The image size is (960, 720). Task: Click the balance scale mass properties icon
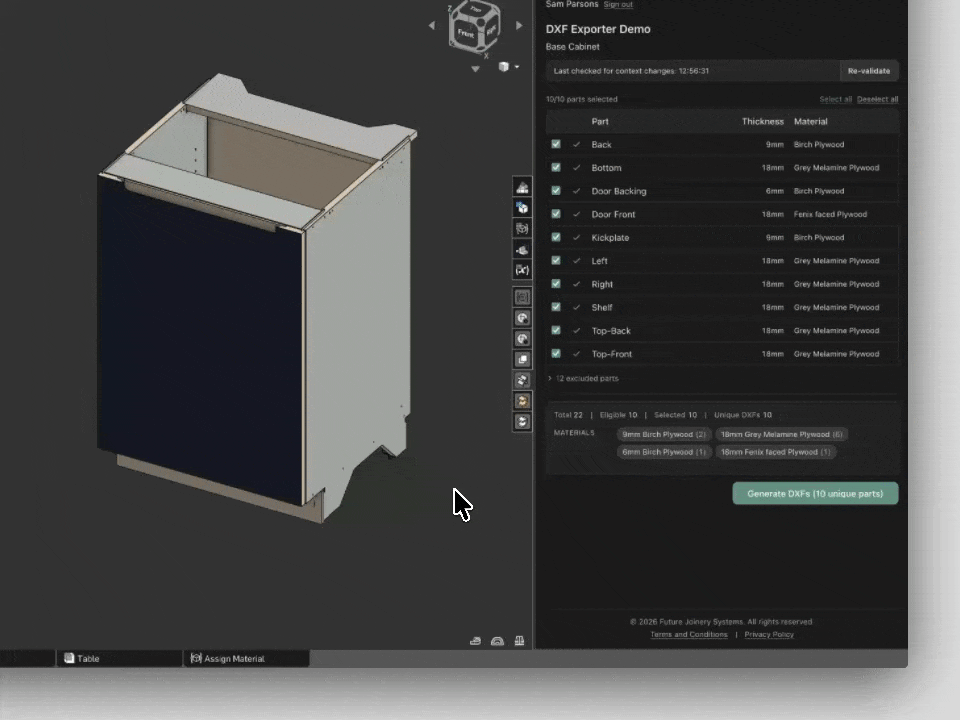pos(519,641)
